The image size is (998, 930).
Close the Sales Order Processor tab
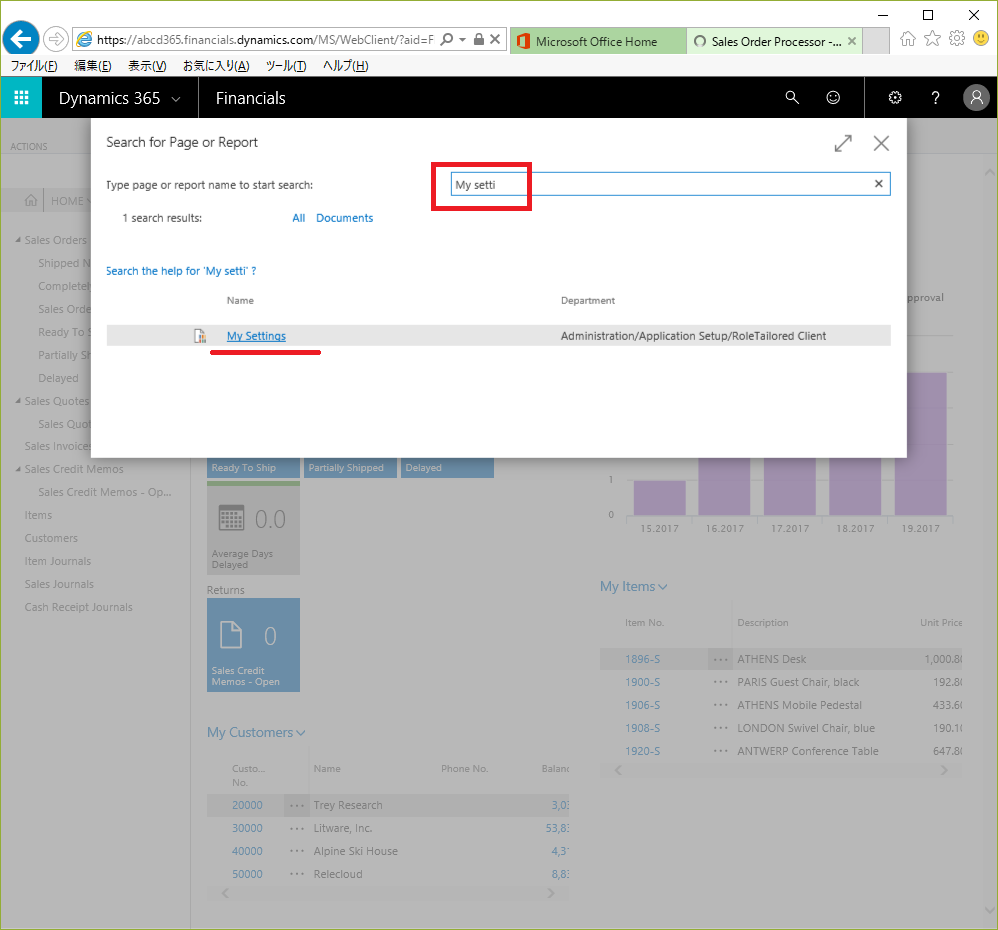pyautogui.click(x=852, y=41)
